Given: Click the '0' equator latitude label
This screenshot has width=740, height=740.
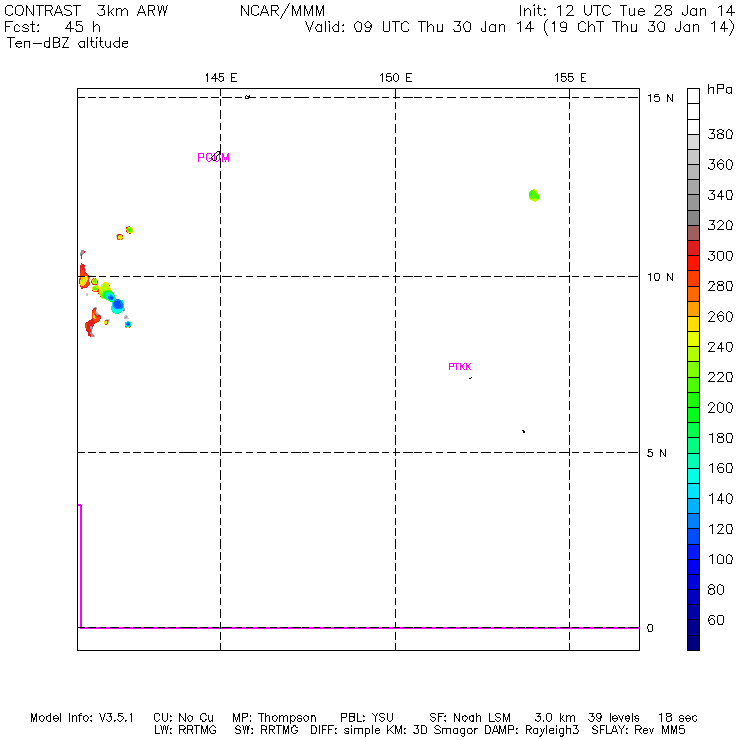Looking at the screenshot, I should (650, 628).
